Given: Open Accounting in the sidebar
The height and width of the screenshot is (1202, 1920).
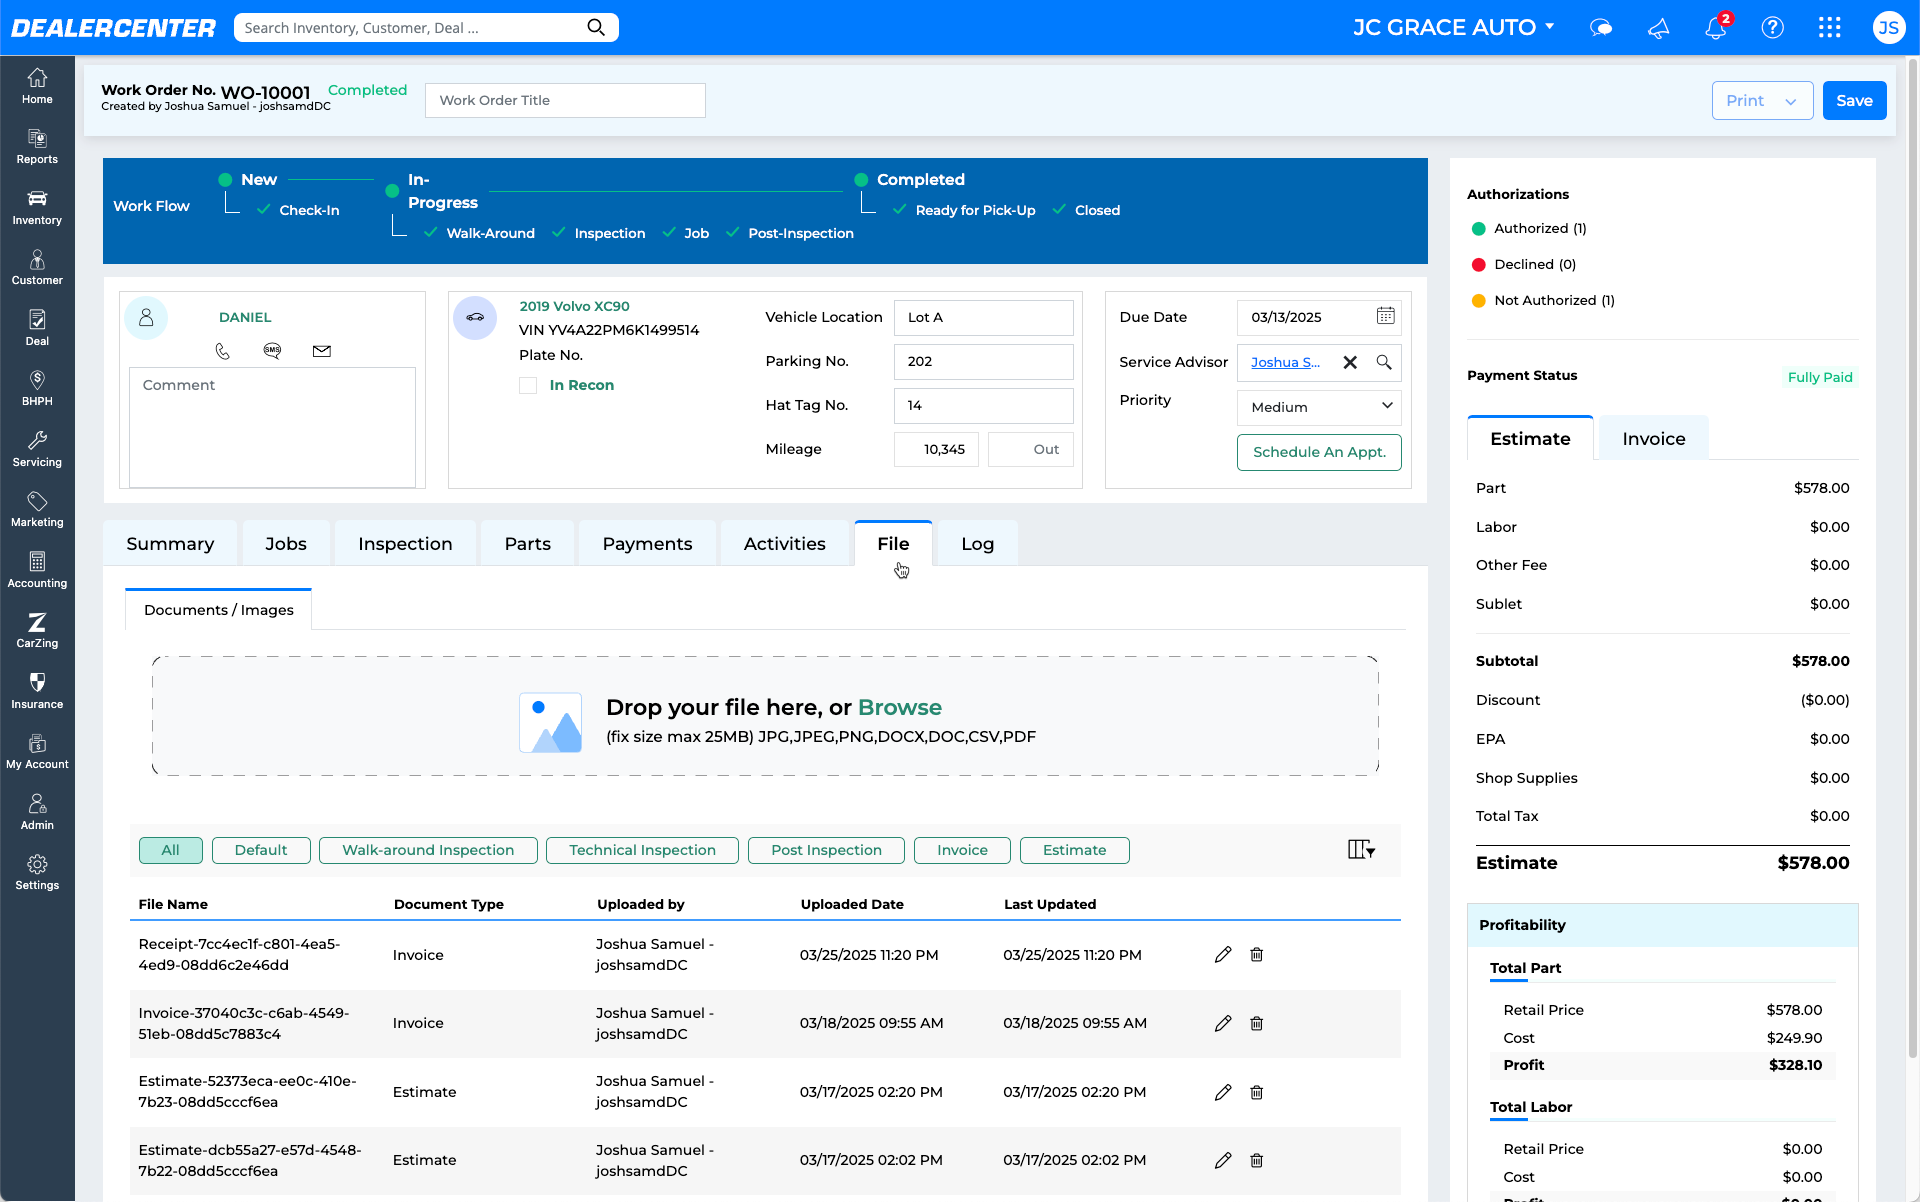Looking at the screenshot, I should pos(37,570).
